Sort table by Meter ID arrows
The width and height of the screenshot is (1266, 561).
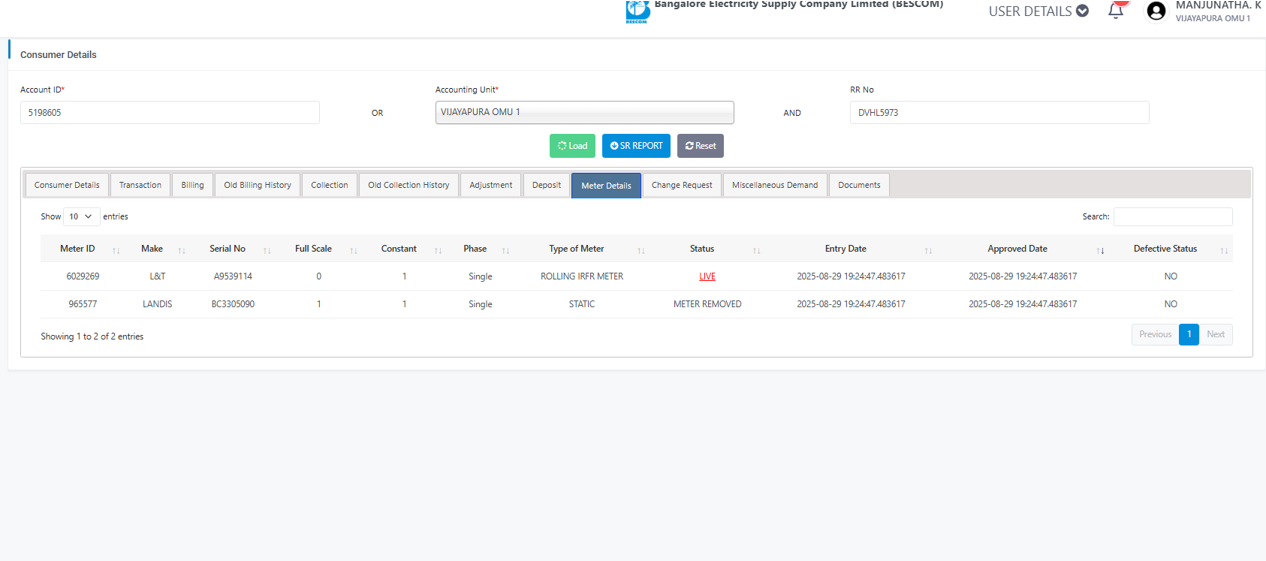pos(116,250)
